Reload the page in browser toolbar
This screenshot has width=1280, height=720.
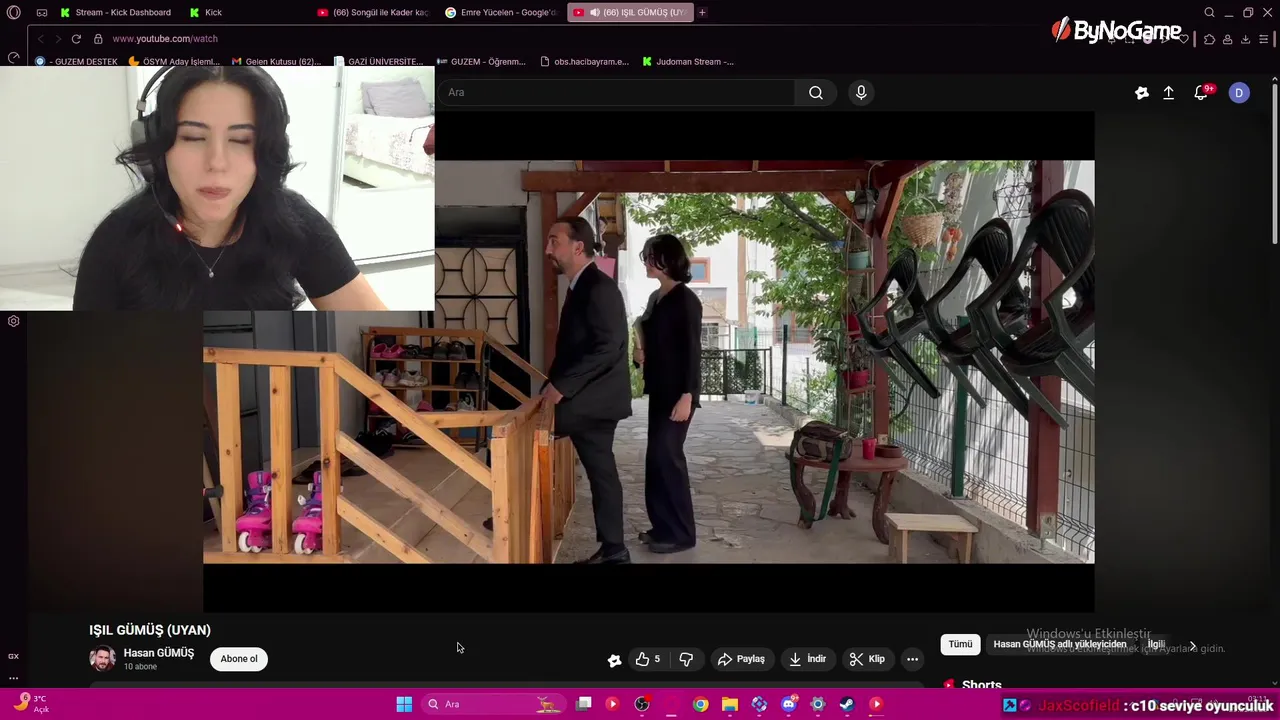[76, 38]
